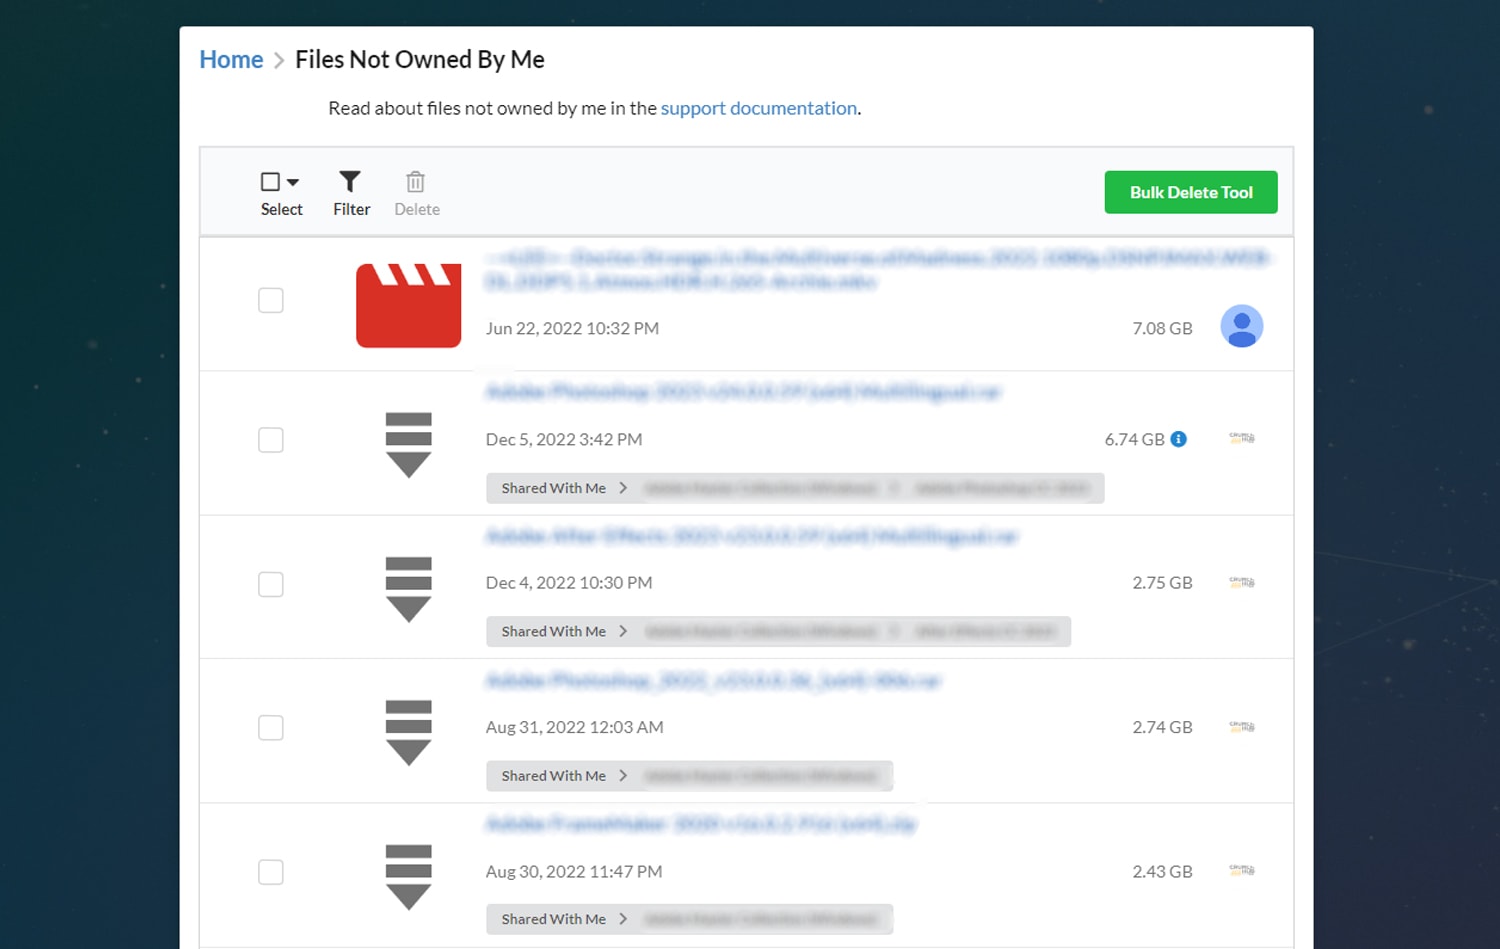Expand the Shared With Me chevron on the Aug 31 row
This screenshot has height=949, width=1500.
coord(623,776)
